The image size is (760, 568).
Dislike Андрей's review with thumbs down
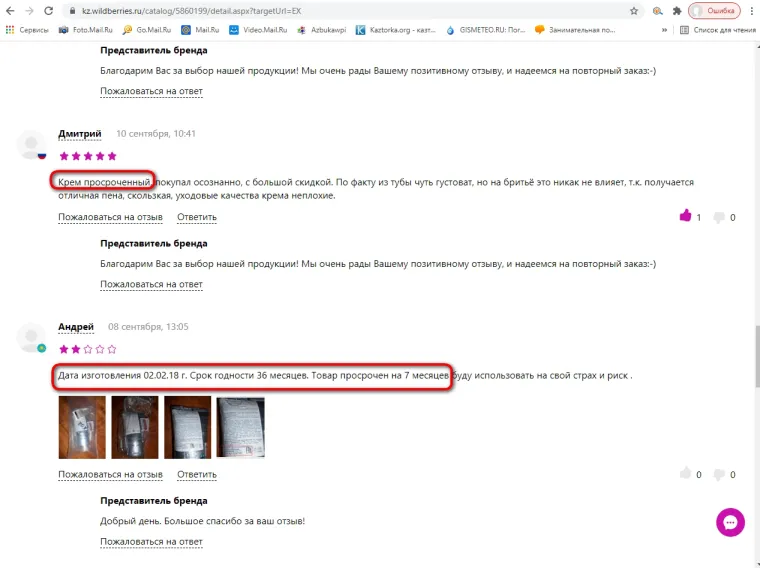719,474
